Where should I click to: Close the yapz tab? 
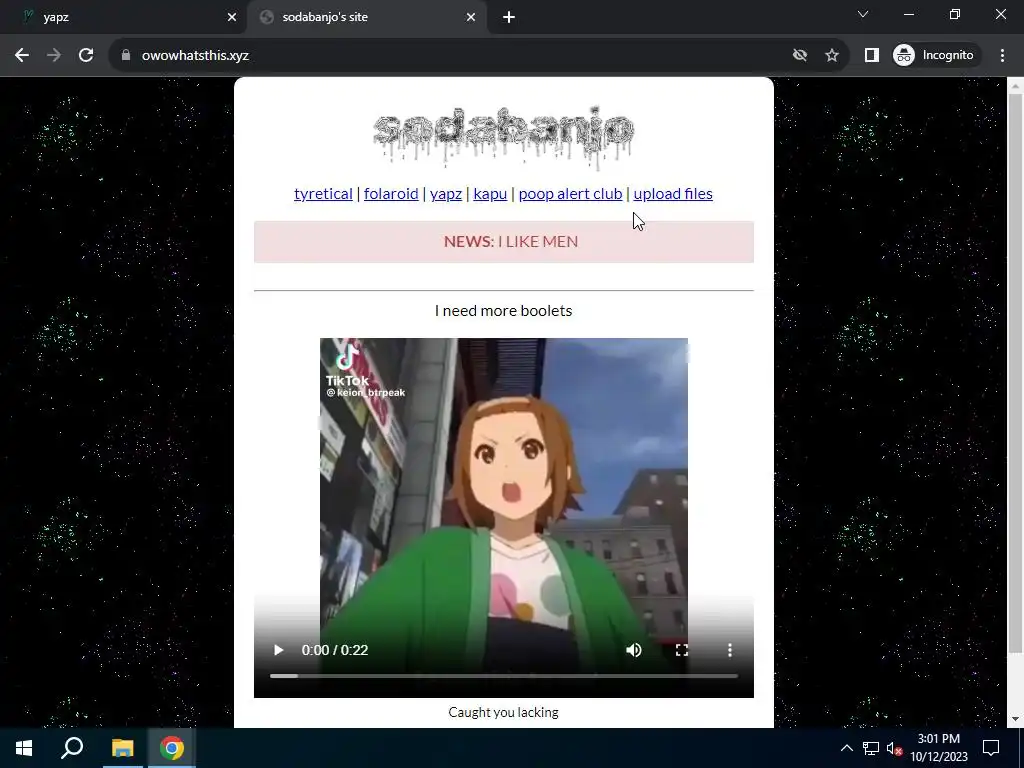[x=231, y=17]
